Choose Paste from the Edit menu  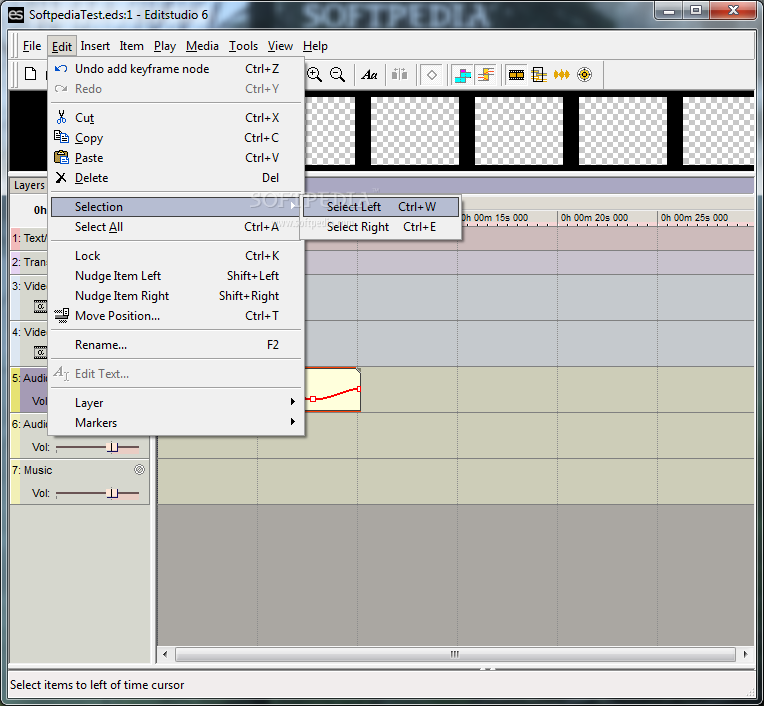click(x=176, y=158)
